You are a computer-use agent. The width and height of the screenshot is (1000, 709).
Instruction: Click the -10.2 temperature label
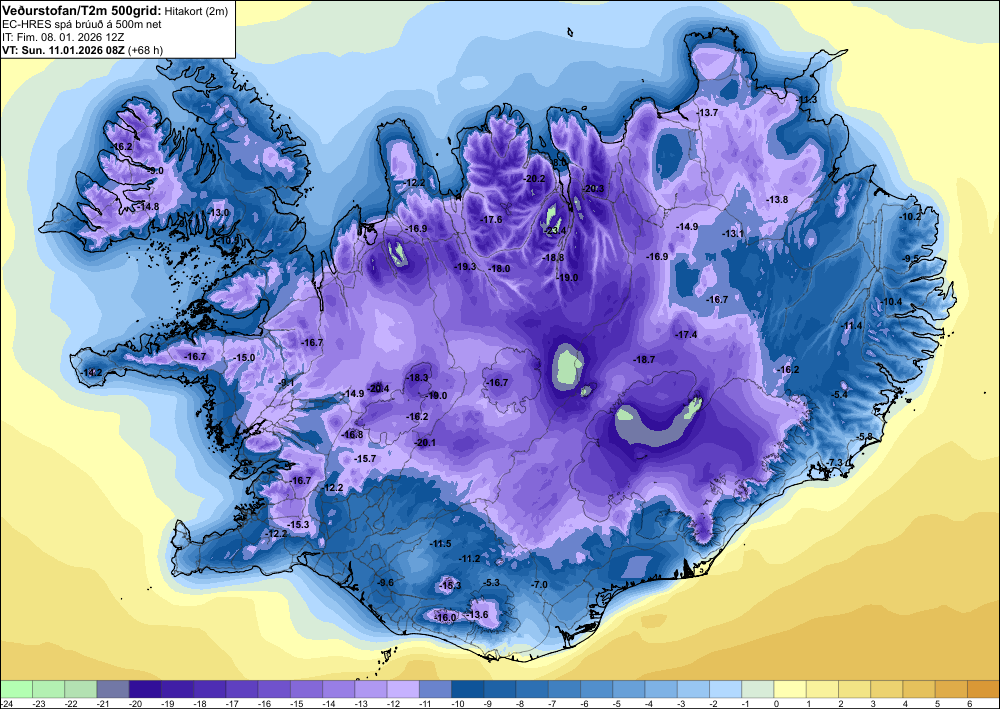coord(910,217)
